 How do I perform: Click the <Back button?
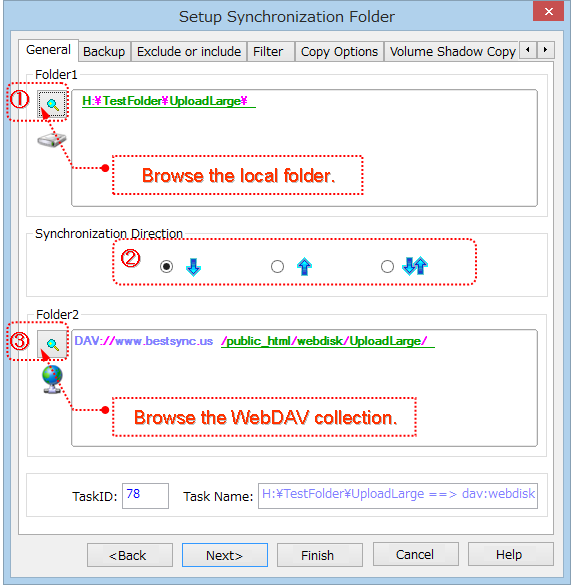[x=130, y=555]
